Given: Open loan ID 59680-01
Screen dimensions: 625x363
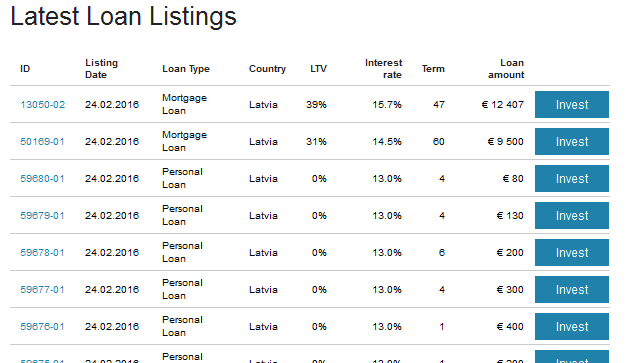Looking at the screenshot, I should tap(42, 179).
